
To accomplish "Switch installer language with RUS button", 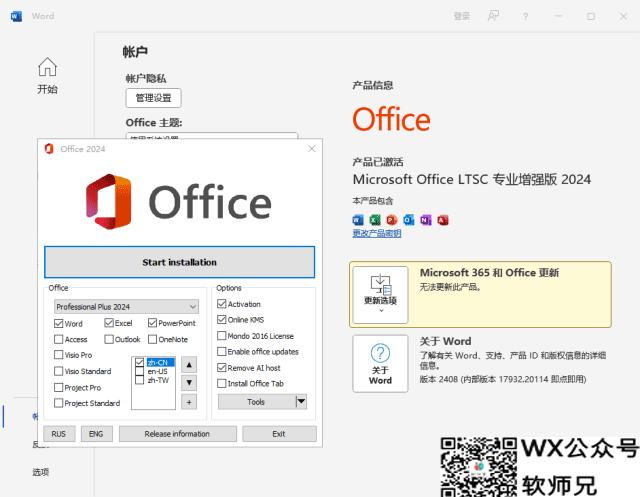I will tap(59, 434).
